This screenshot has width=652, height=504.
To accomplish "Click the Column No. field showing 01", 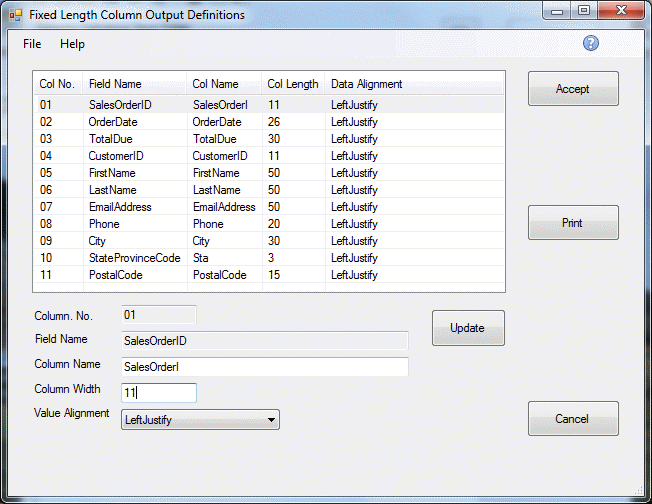I will (159, 315).
